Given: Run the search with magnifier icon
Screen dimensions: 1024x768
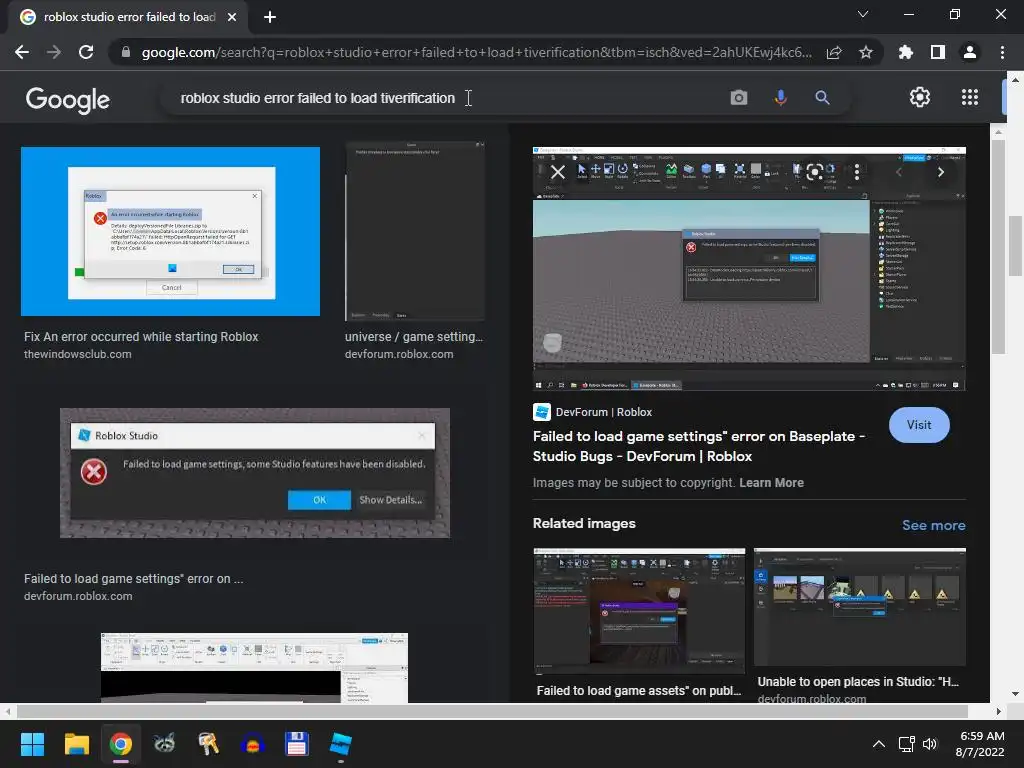Looking at the screenshot, I should pos(822,98).
